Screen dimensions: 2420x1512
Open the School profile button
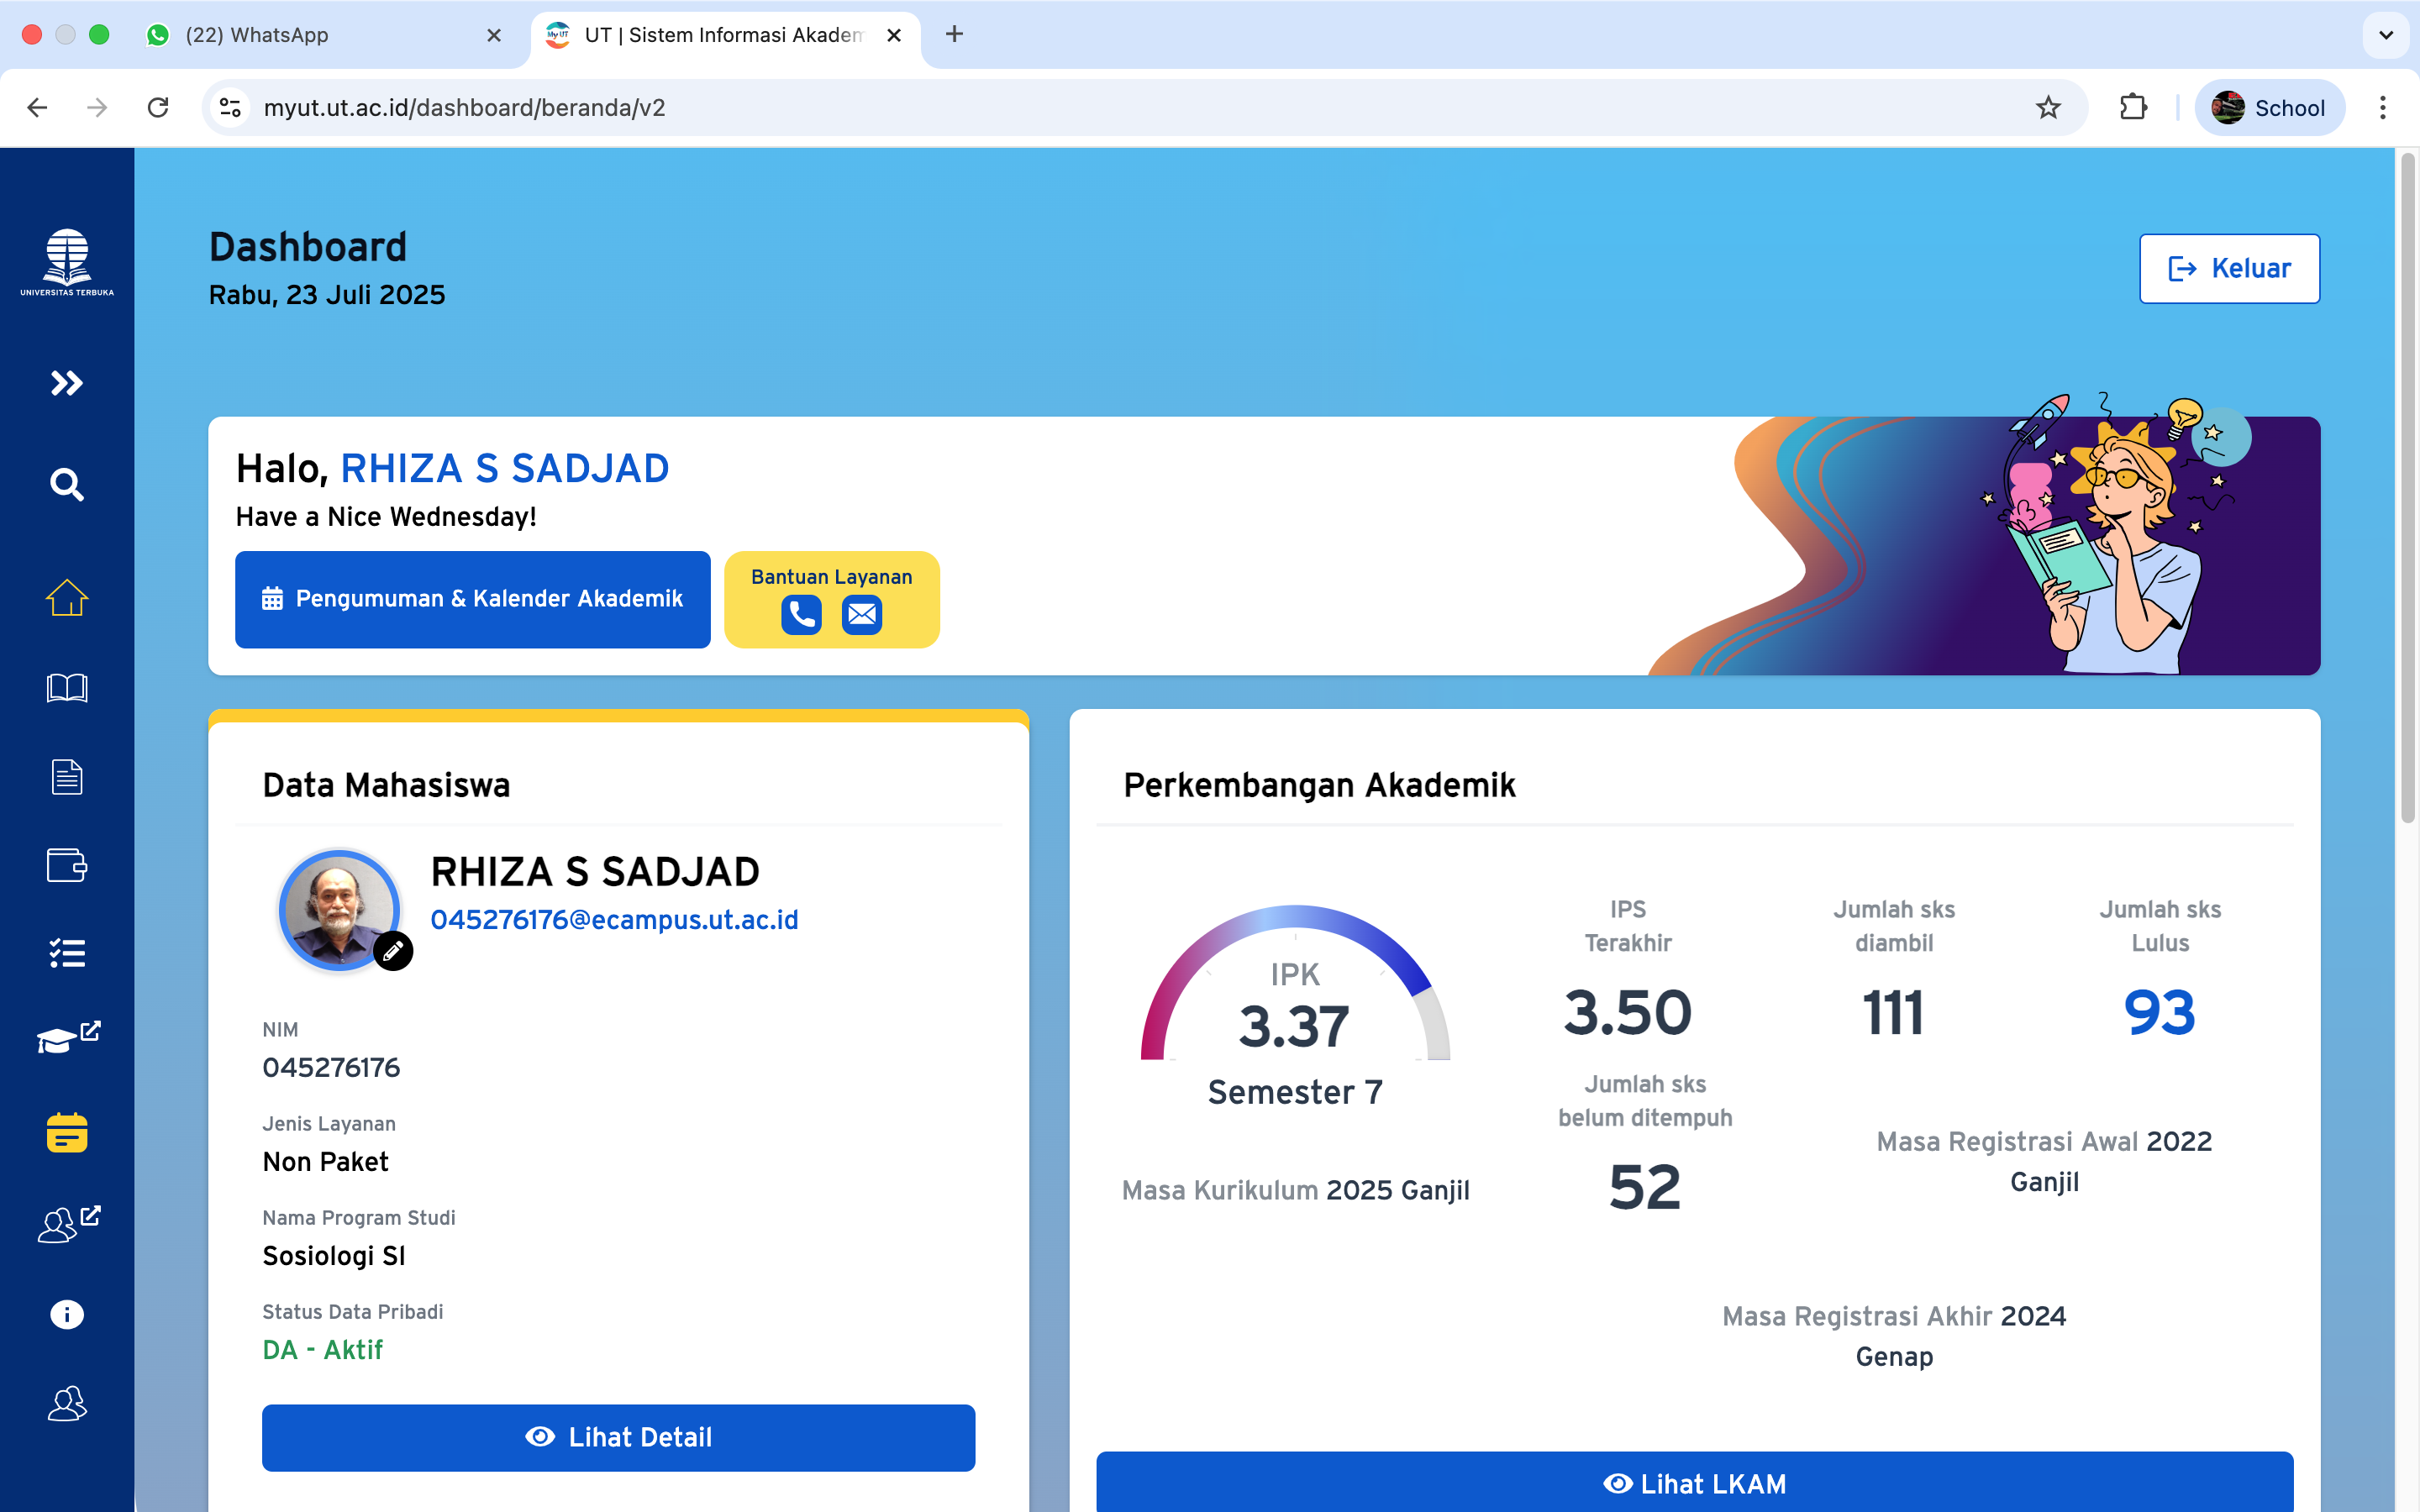coord(2269,107)
